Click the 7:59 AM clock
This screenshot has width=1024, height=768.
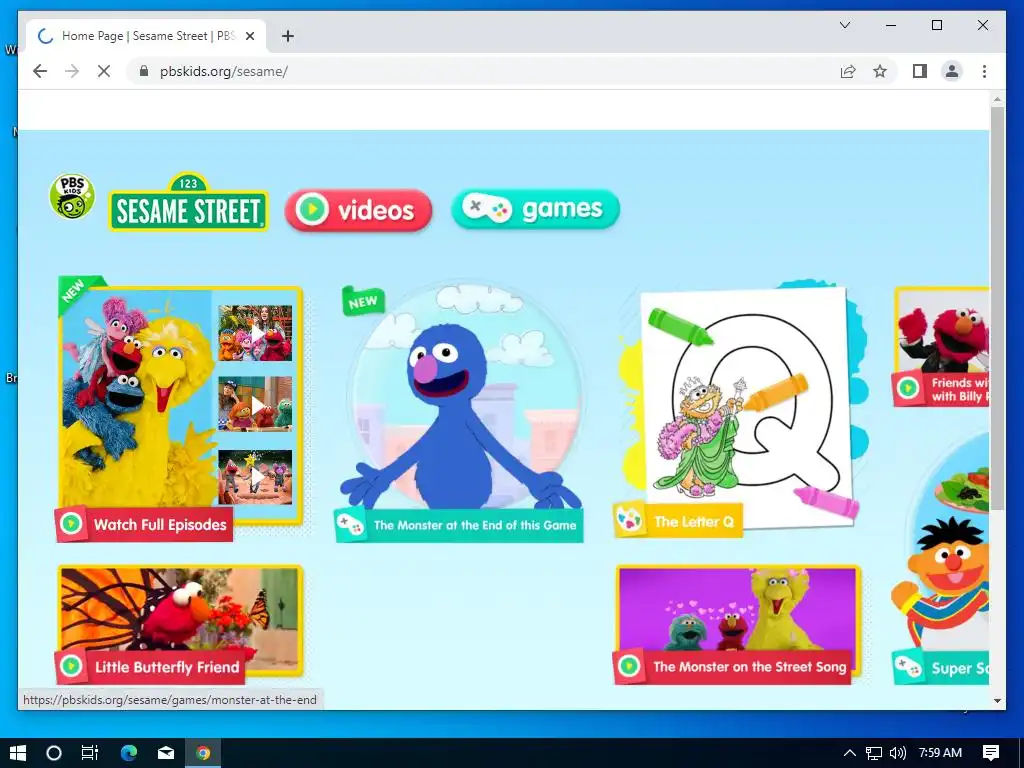[x=940, y=753]
